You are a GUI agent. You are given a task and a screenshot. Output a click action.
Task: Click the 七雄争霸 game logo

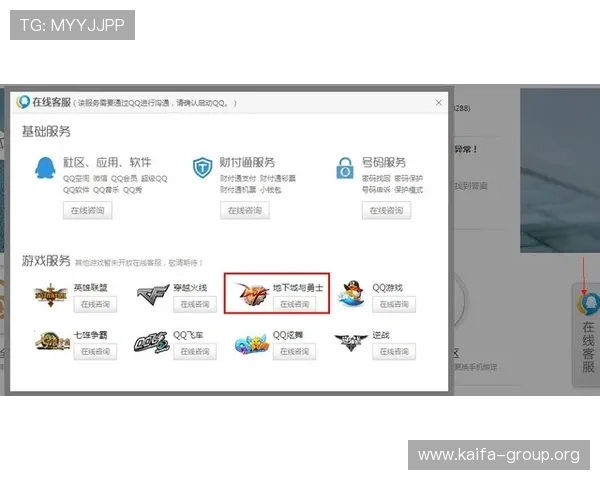tap(52, 341)
